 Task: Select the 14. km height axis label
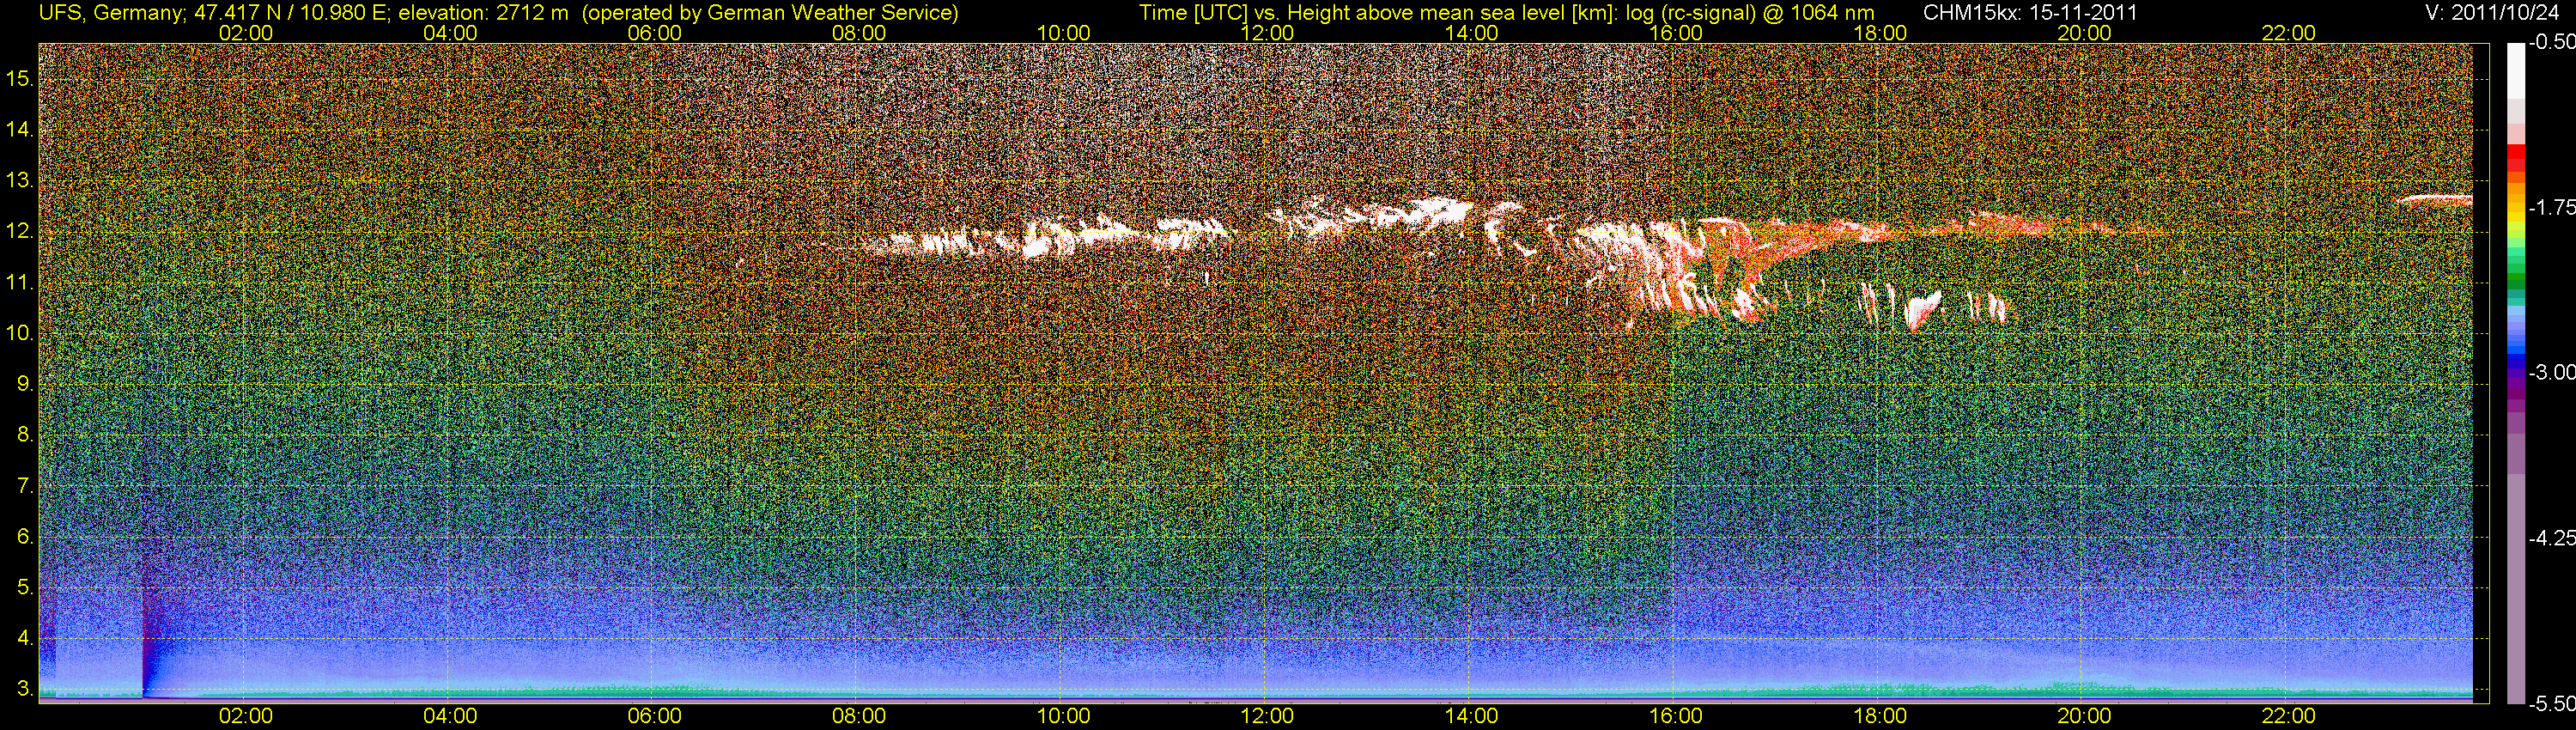20,129
